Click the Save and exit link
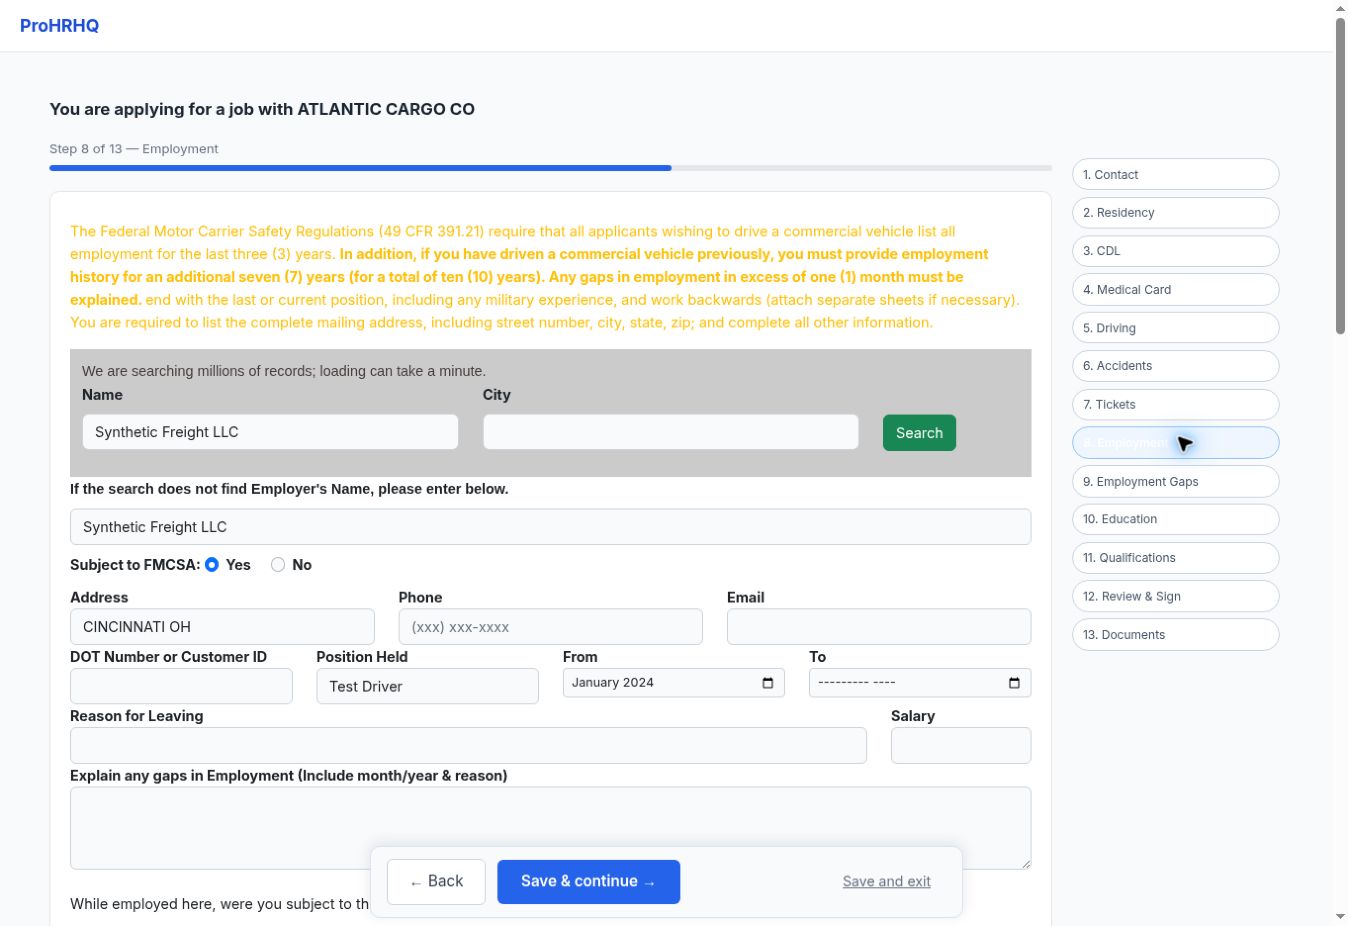This screenshot has width=1348, height=926. (x=887, y=882)
